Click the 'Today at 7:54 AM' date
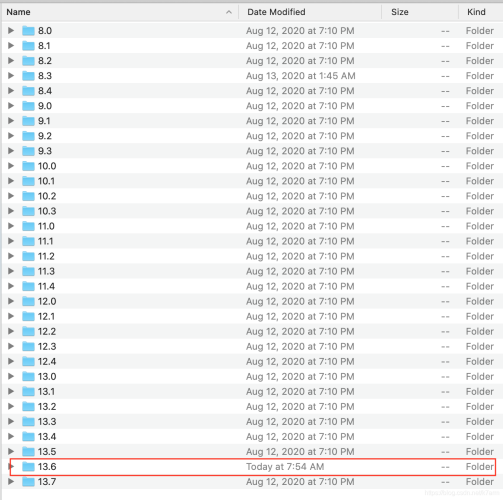The height and width of the screenshot is (500, 503). [285, 467]
